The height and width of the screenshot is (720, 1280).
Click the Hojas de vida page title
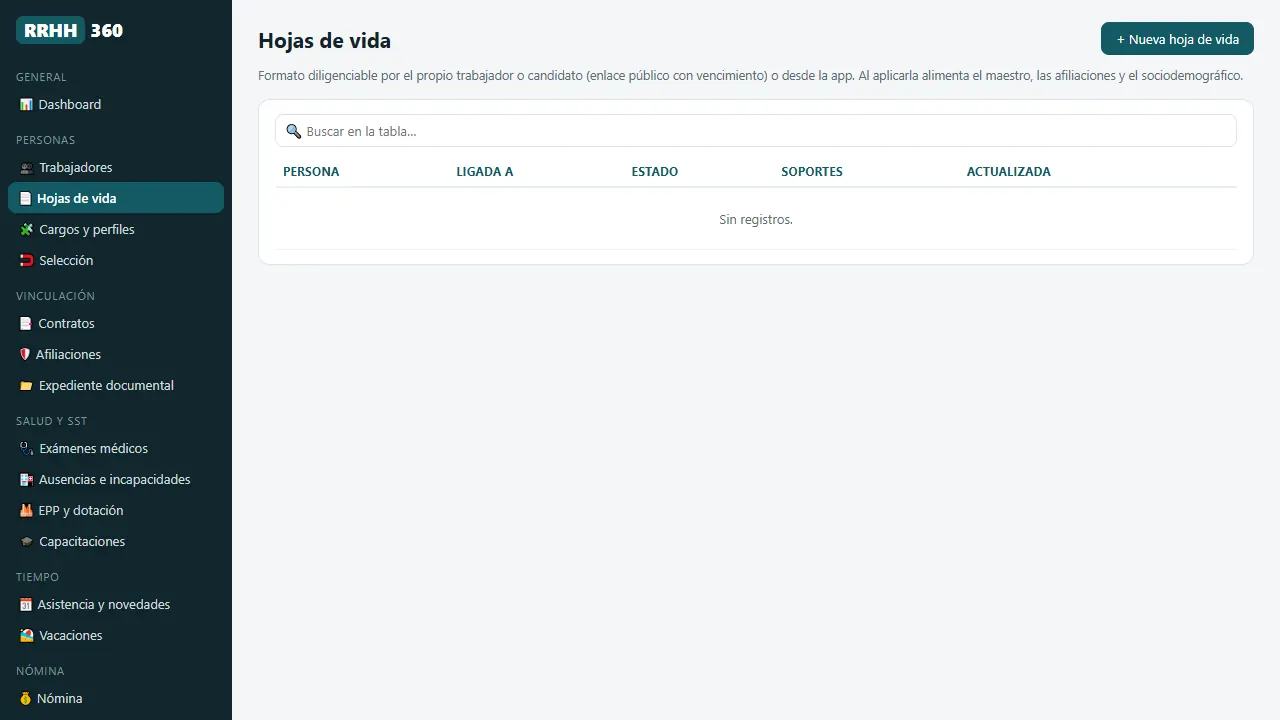[325, 41]
